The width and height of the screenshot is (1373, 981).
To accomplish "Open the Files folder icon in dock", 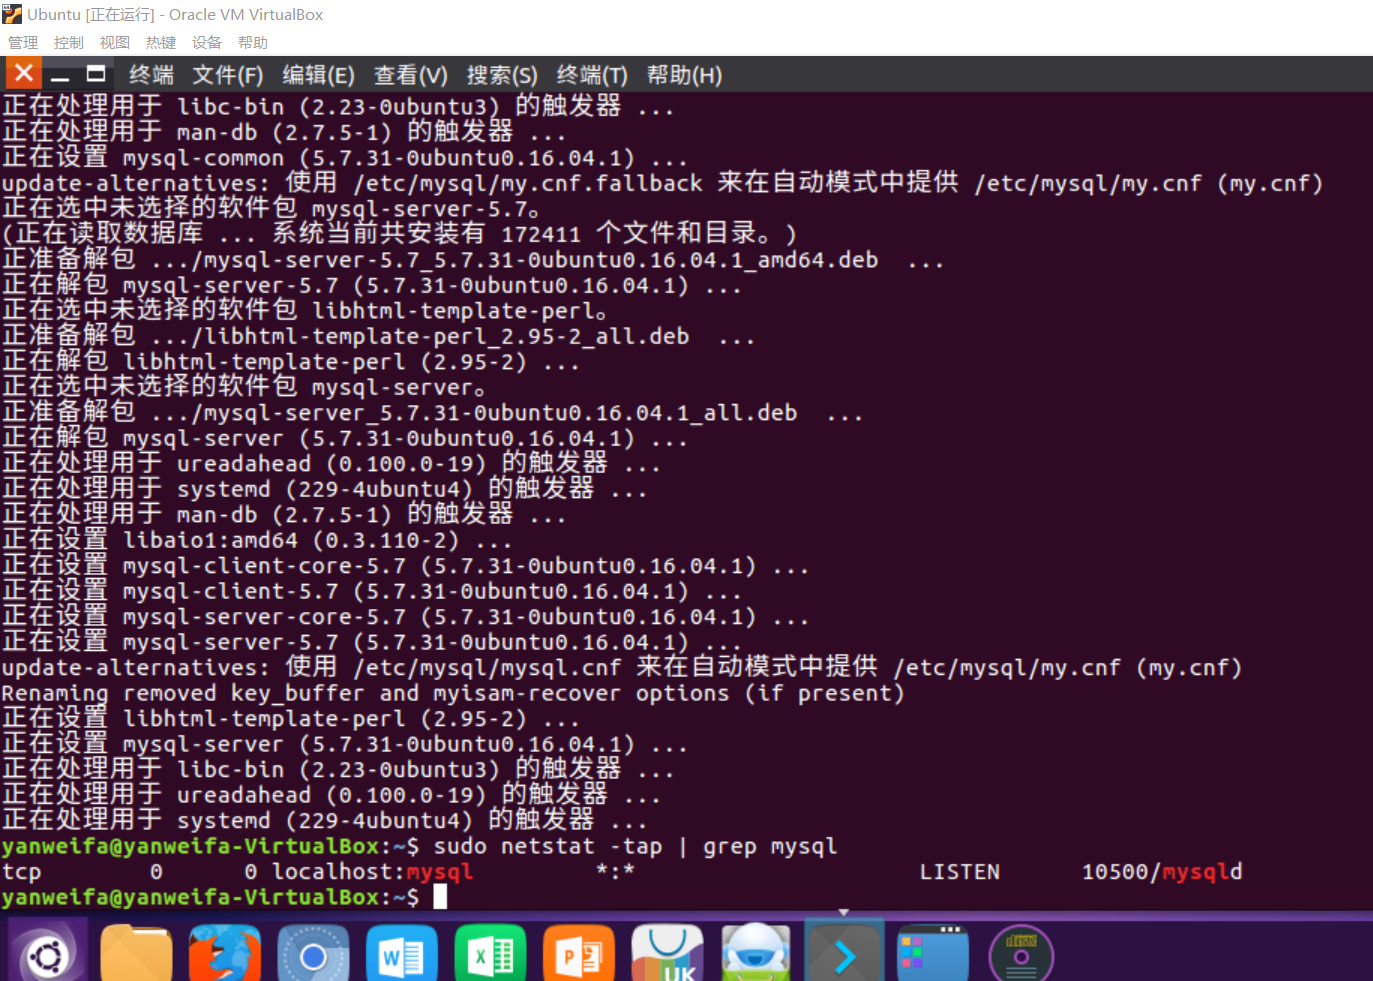I will click(136, 955).
